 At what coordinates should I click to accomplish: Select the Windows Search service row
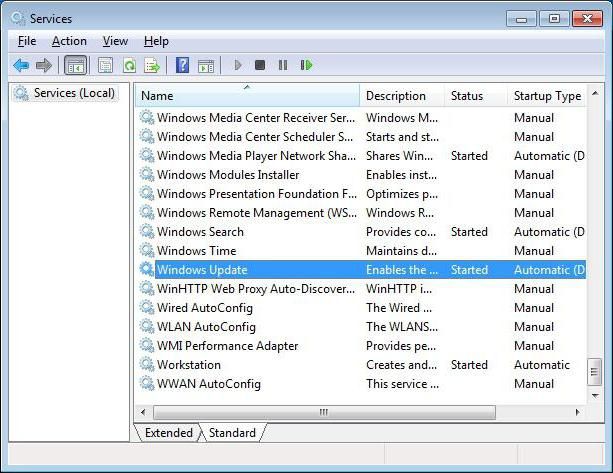point(362,231)
